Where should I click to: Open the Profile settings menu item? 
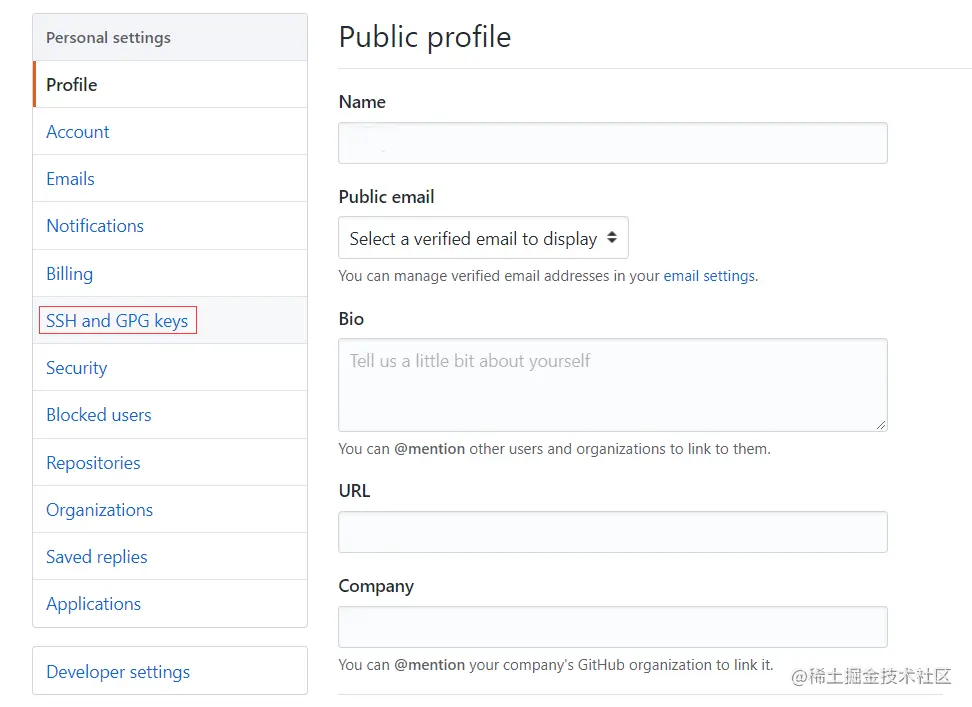point(72,85)
